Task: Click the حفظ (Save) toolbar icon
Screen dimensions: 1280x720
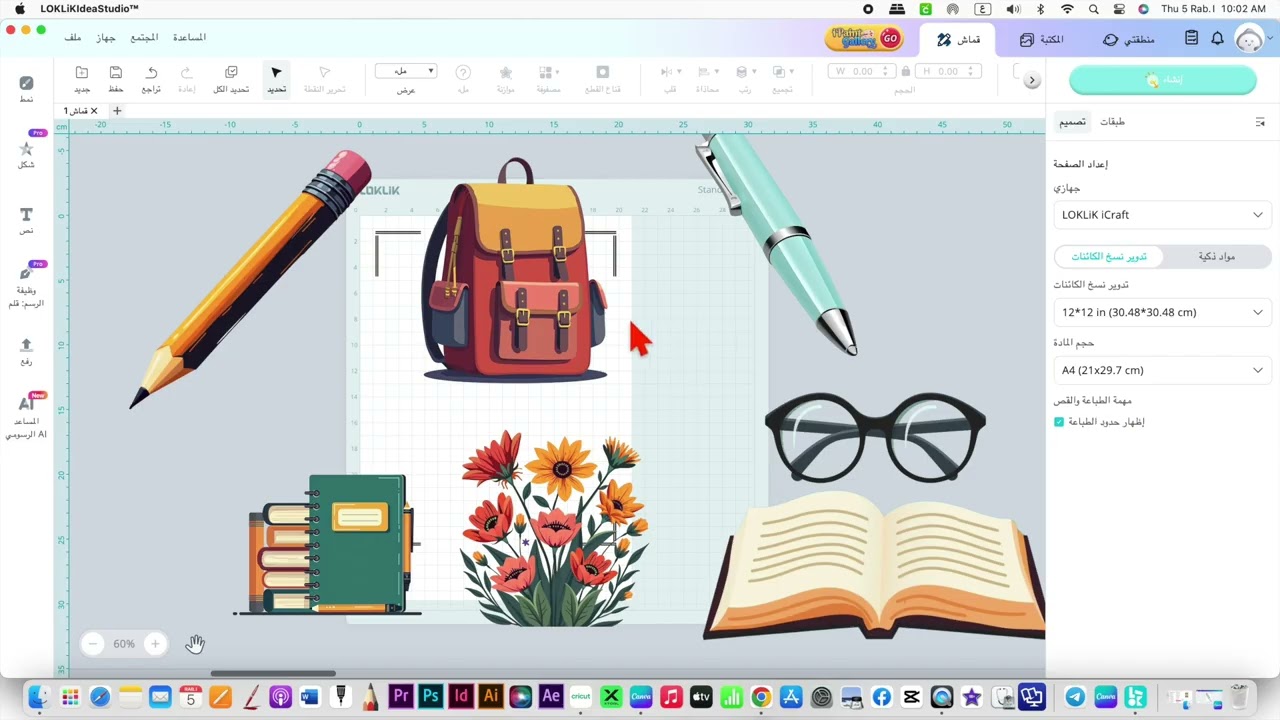Action: tap(116, 73)
